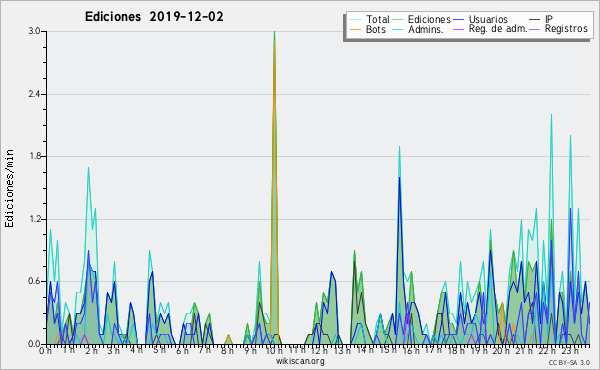Click the y-axis value 0.6
The width and height of the screenshot is (600, 370).
[34, 282]
